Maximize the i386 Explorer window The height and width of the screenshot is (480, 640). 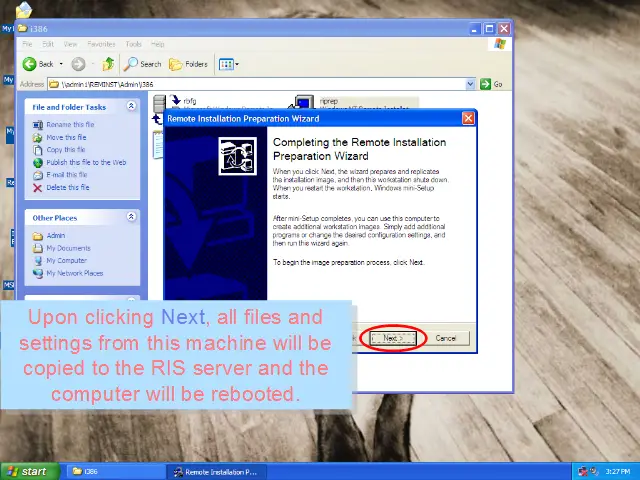489,29
